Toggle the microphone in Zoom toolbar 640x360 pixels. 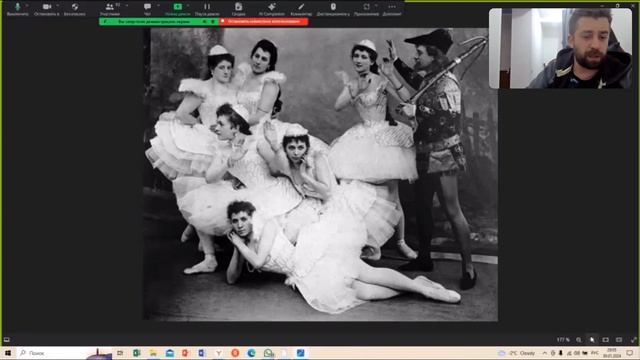(18, 7)
